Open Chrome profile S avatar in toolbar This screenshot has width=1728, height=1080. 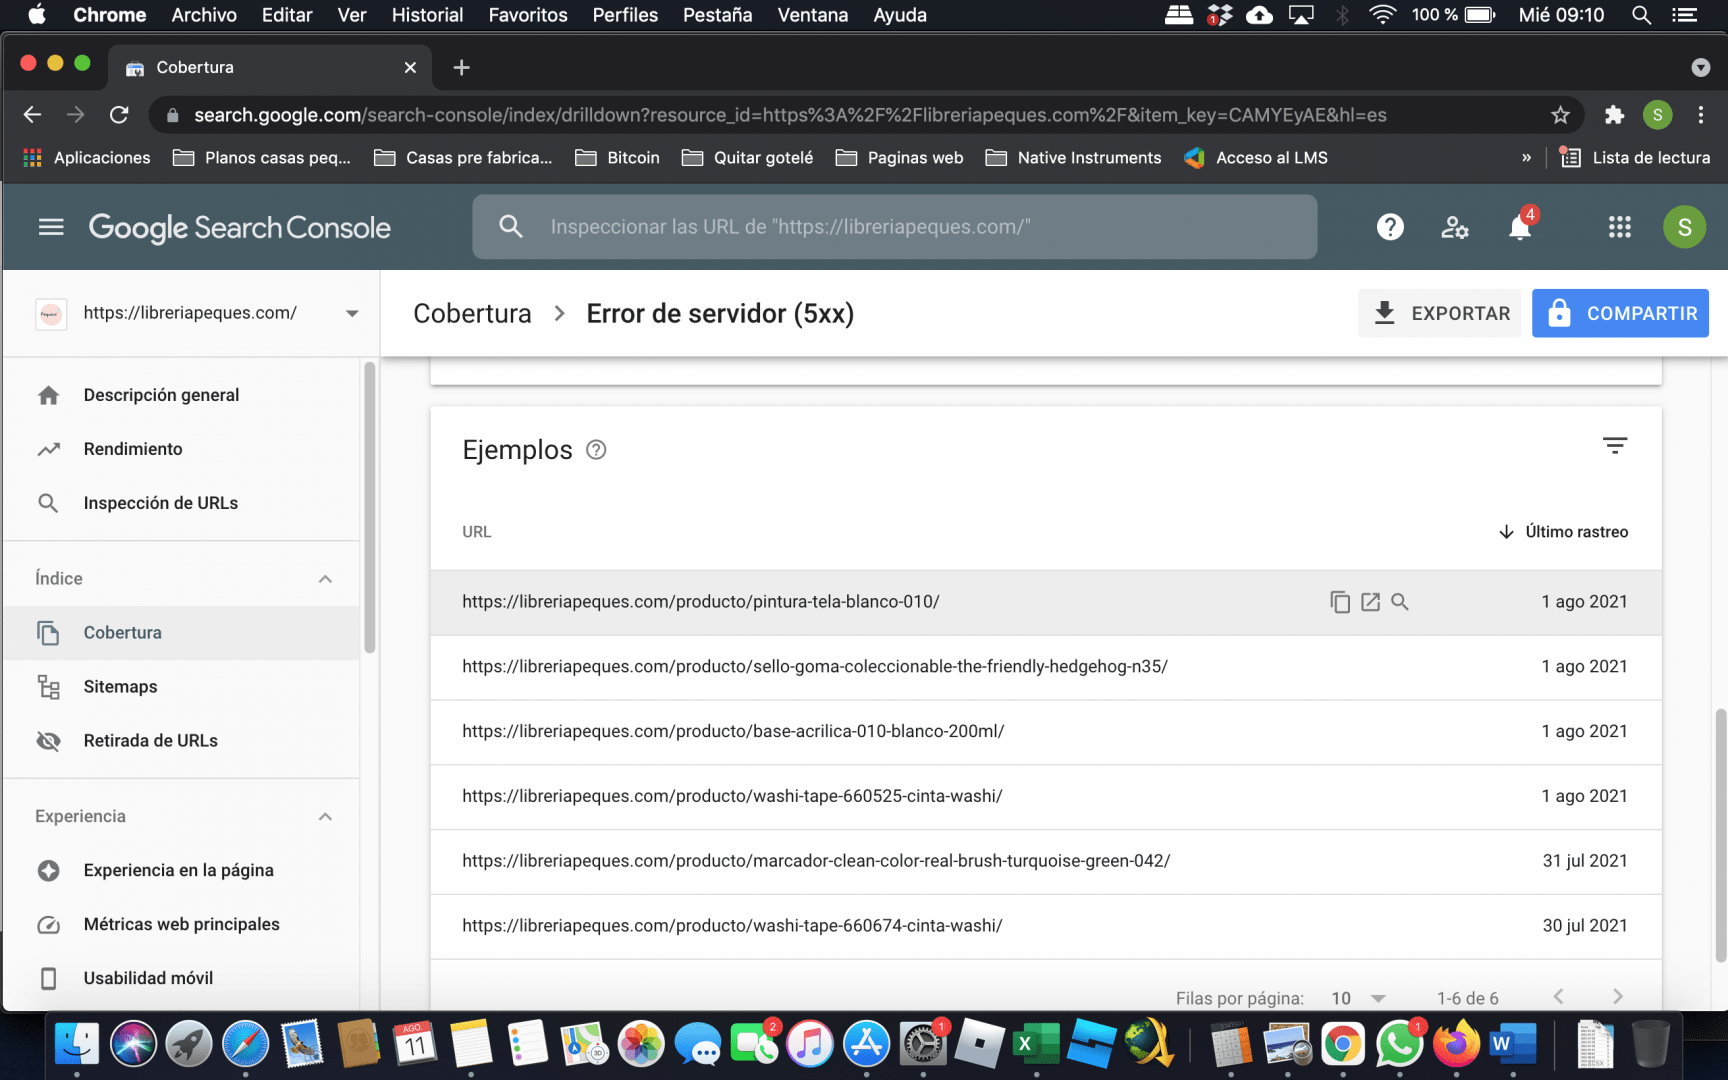(1657, 115)
